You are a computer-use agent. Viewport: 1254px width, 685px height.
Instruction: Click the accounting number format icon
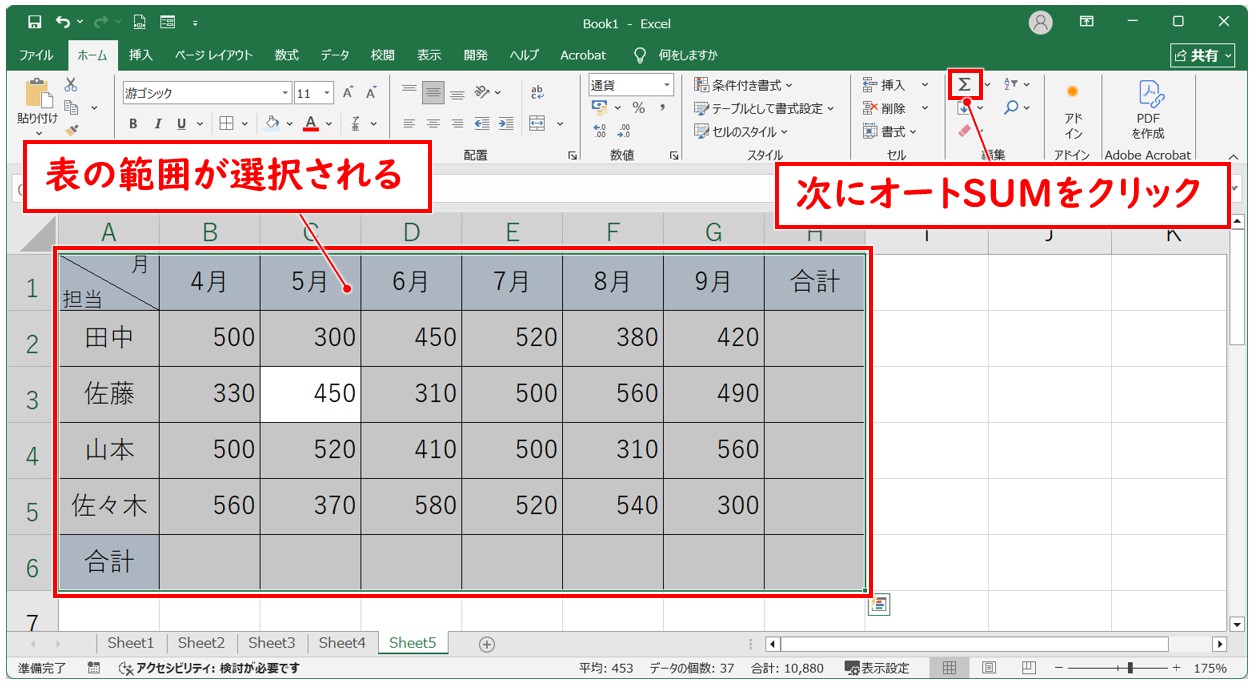pyautogui.click(x=599, y=107)
